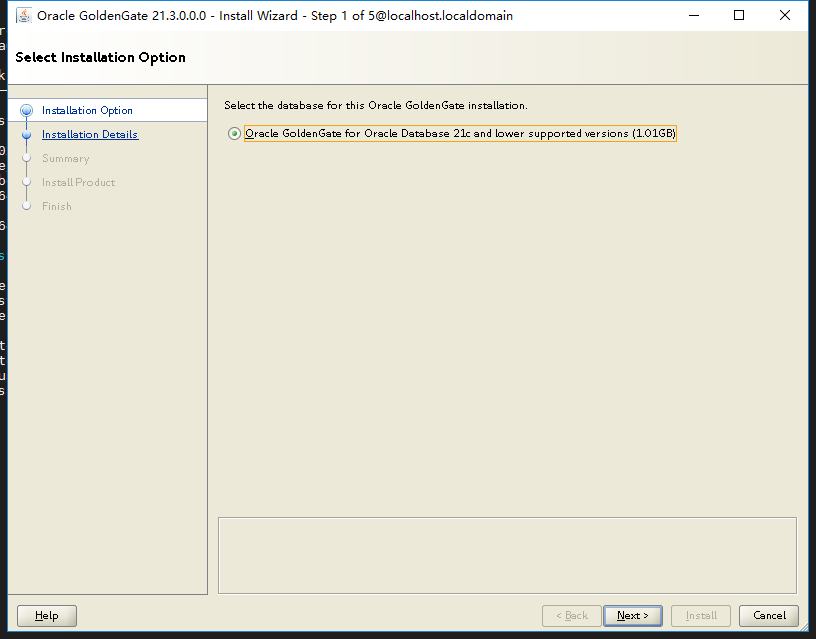
Task: Select Oracle GoldenGate for Oracle Database 21c radio button
Action: coord(234,134)
